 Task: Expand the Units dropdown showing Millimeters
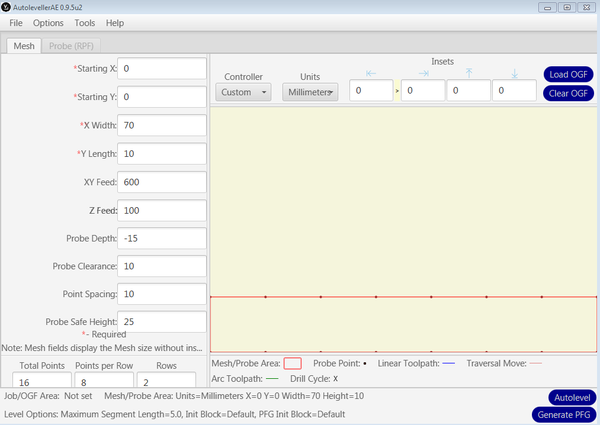(309, 92)
